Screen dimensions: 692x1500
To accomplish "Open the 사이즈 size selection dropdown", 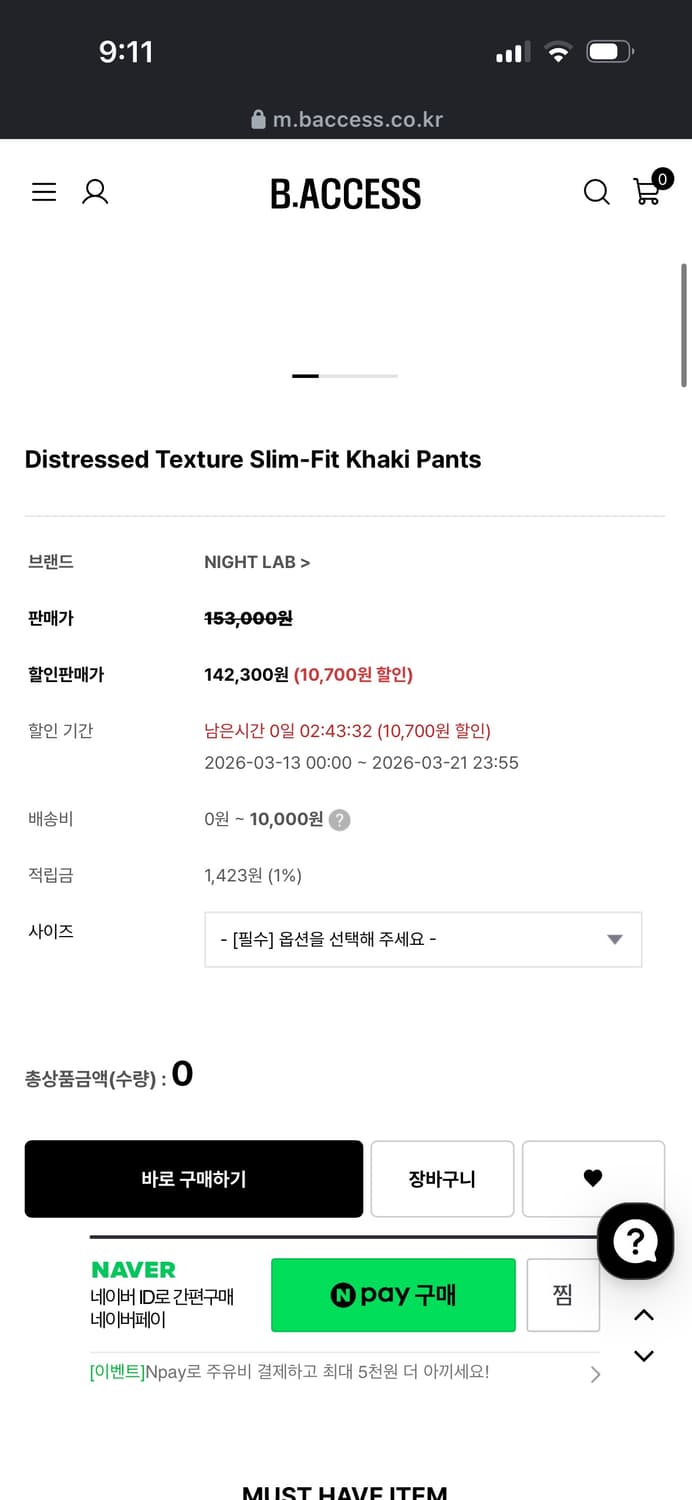I will 422,939.
